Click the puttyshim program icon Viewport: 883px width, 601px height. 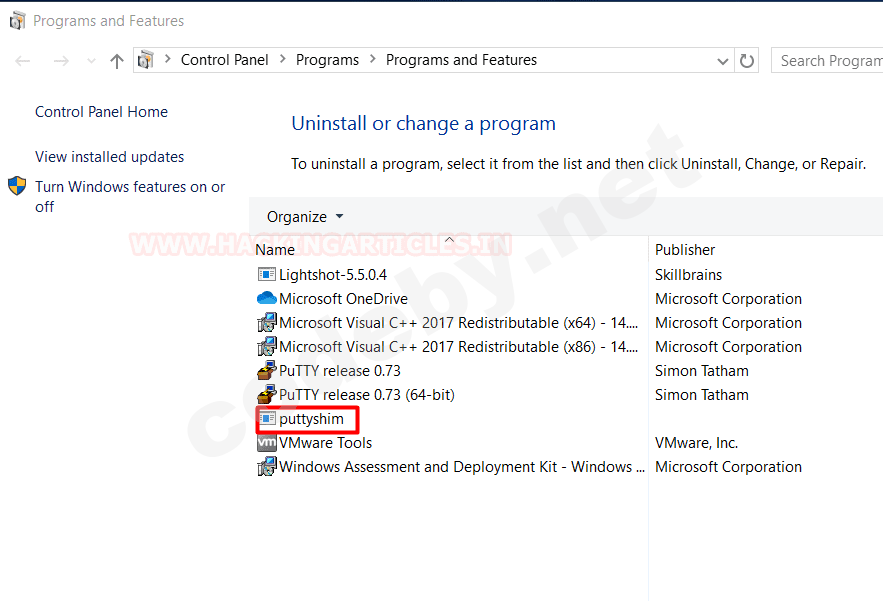click(267, 419)
